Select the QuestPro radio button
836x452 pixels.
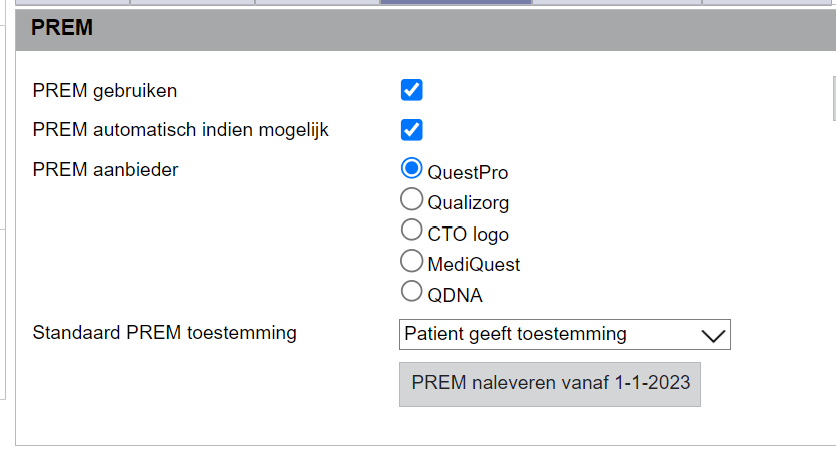tap(411, 168)
